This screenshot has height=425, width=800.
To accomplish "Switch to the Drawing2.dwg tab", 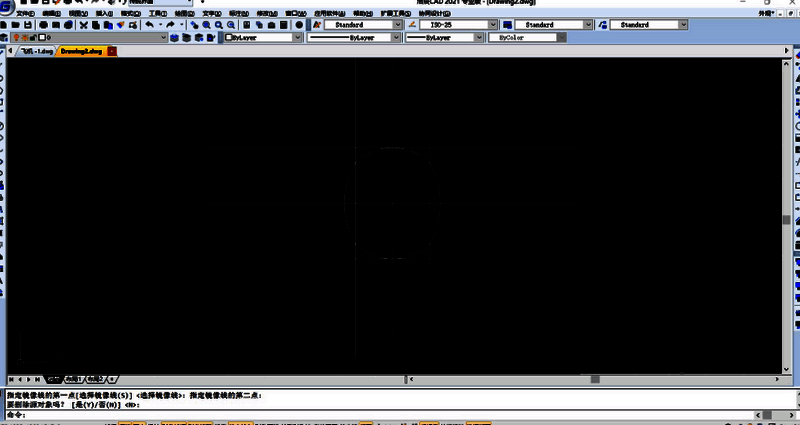I will [x=81, y=50].
